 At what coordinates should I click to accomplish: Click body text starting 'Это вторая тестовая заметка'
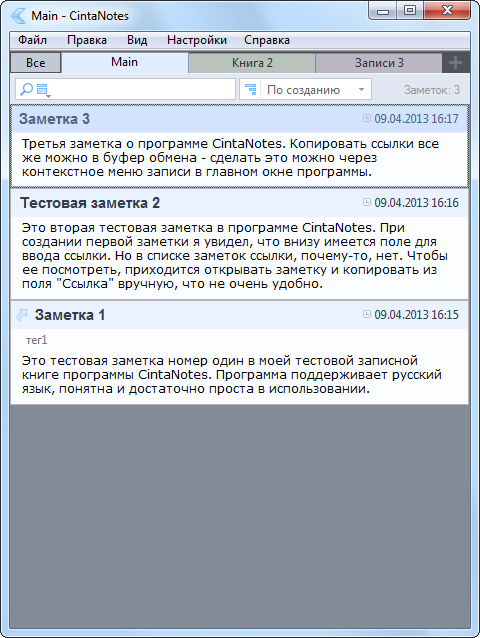click(x=235, y=256)
